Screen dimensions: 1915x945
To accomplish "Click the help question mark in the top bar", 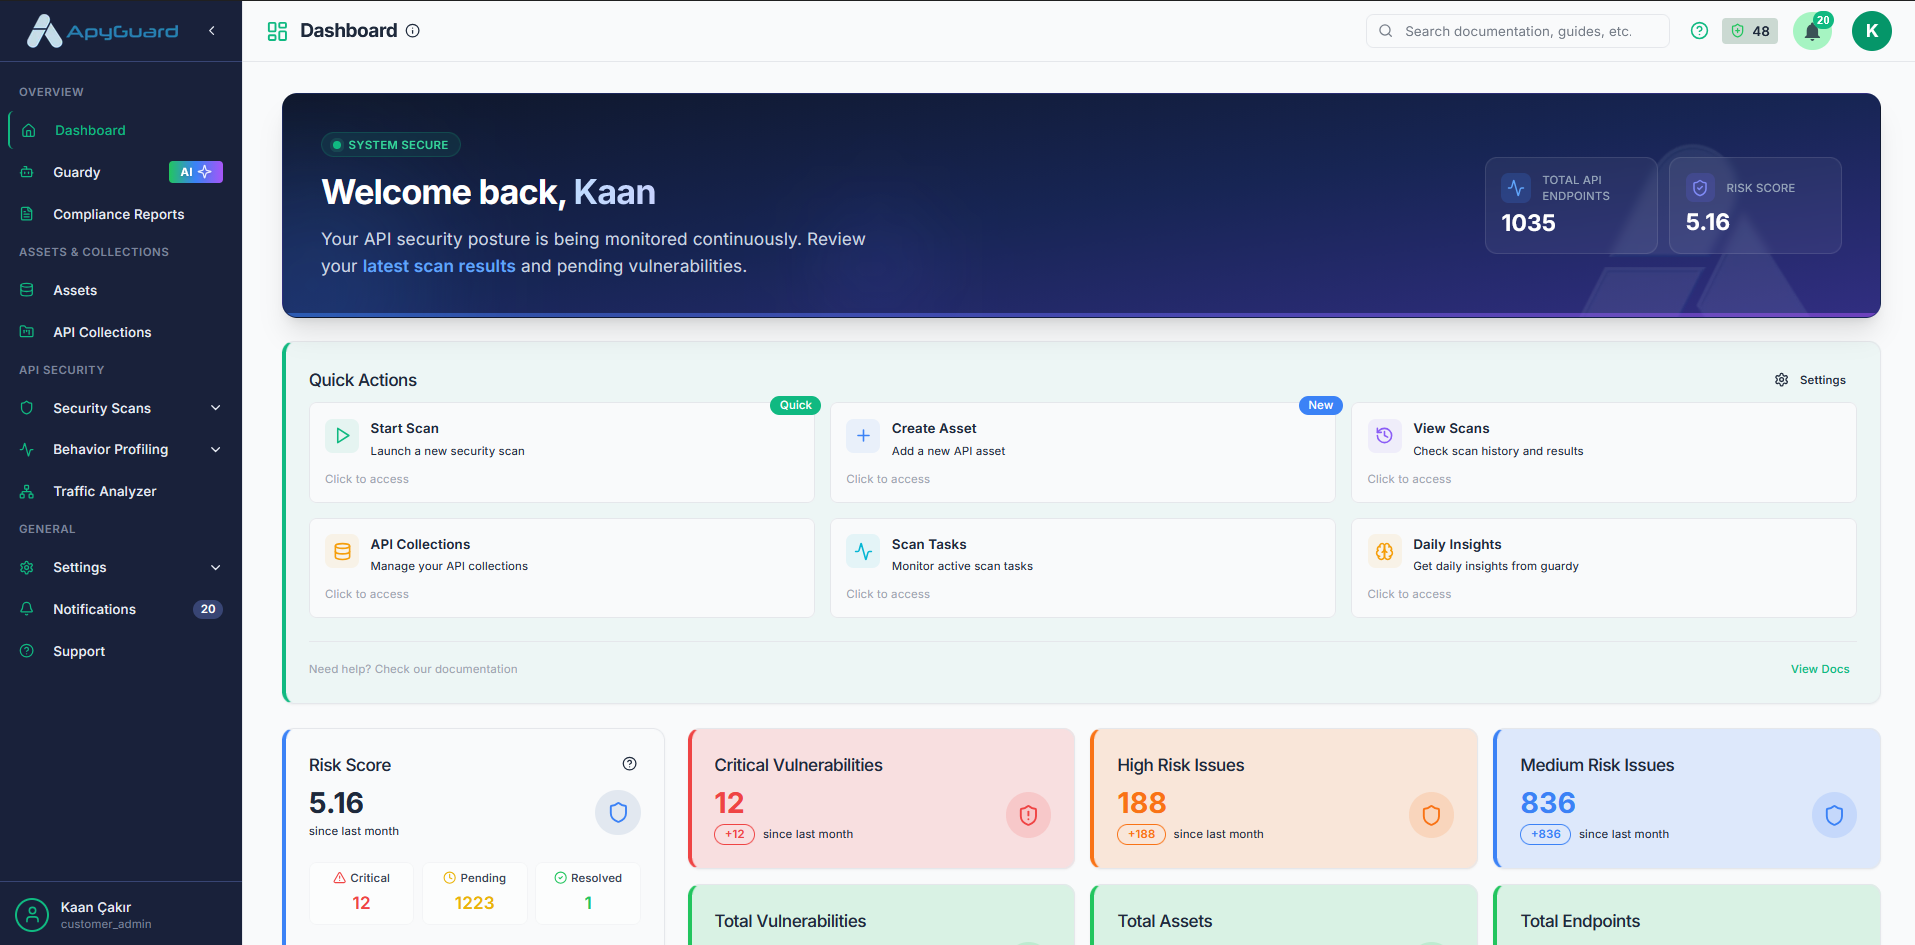I will (x=1699, y=31).
